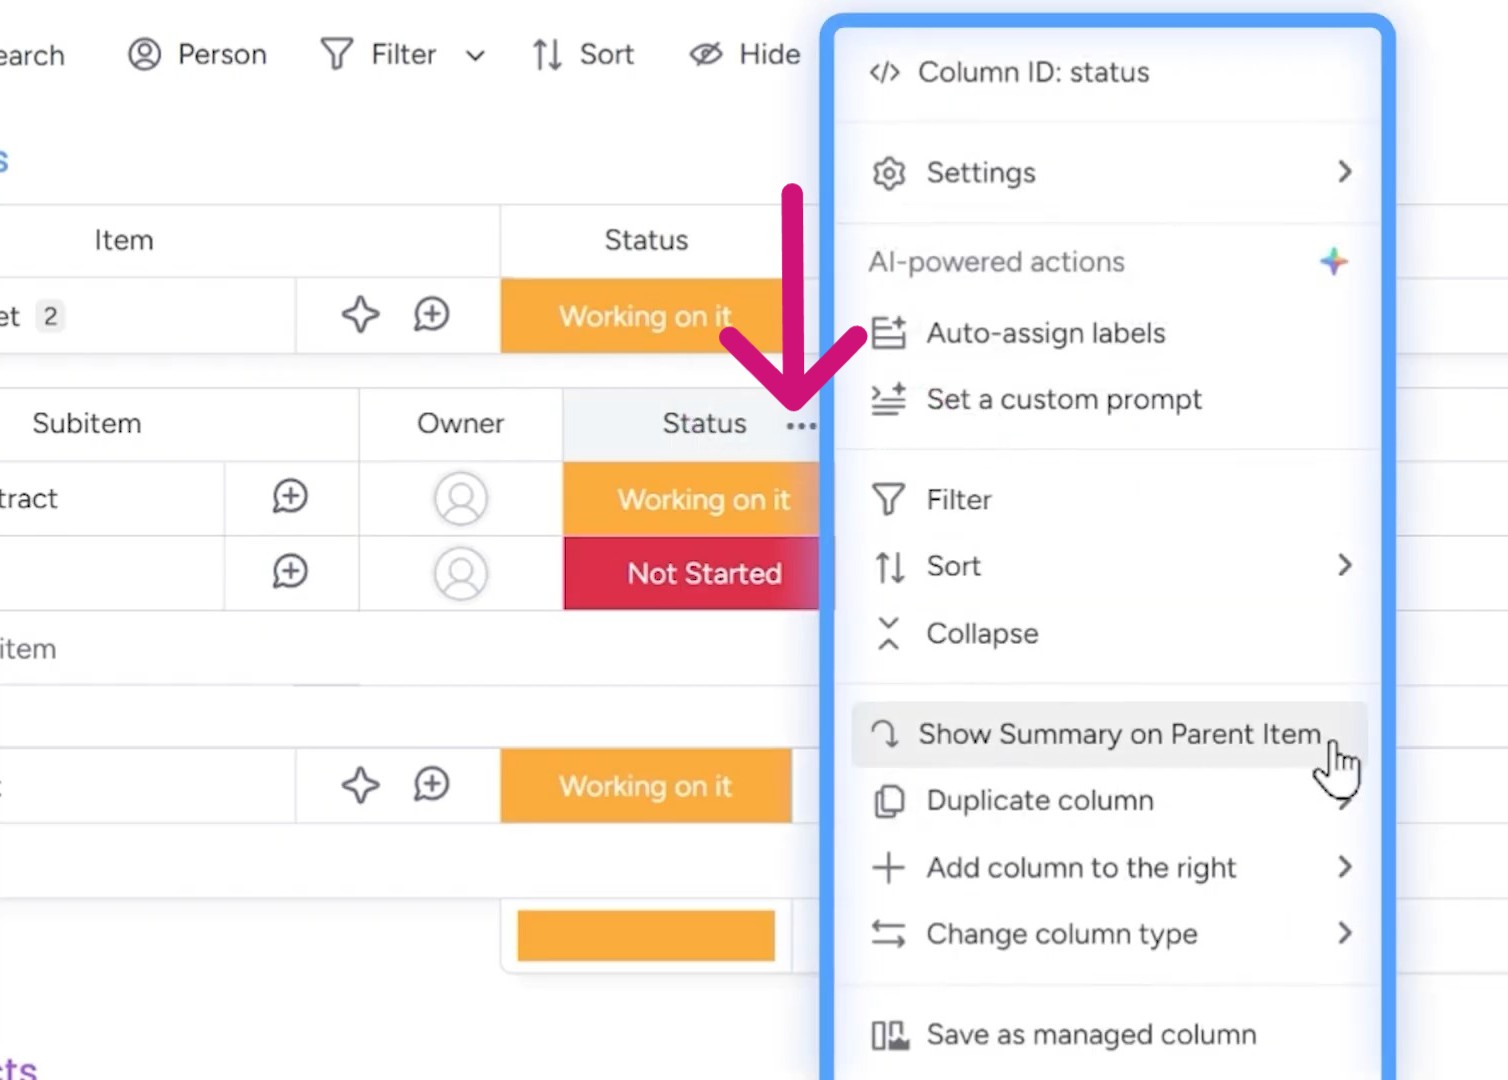This screenshot has width=1508, height=1080.
Task: Click Duplicate column in the menu
Action: (x=1040, y=800)
